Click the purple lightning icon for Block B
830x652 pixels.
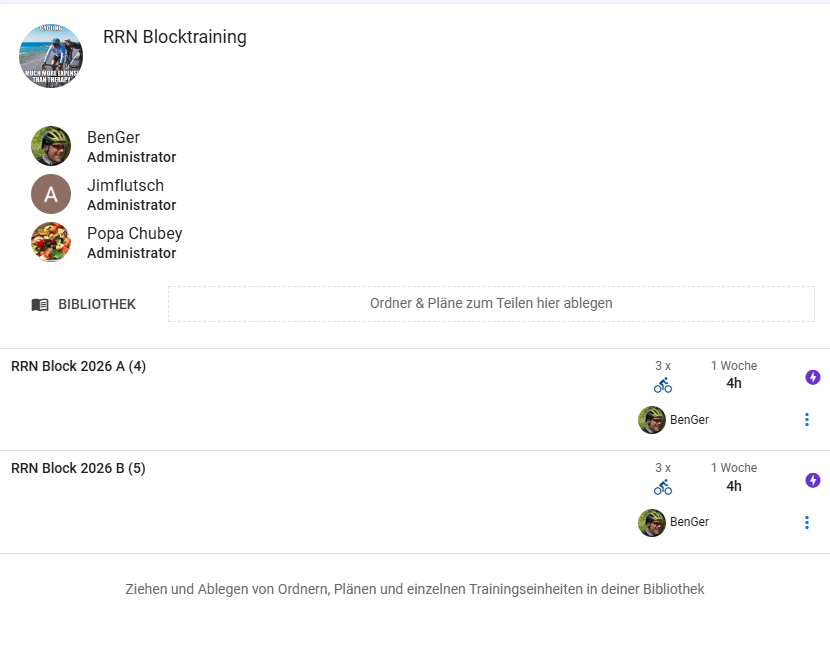(813, 480)
